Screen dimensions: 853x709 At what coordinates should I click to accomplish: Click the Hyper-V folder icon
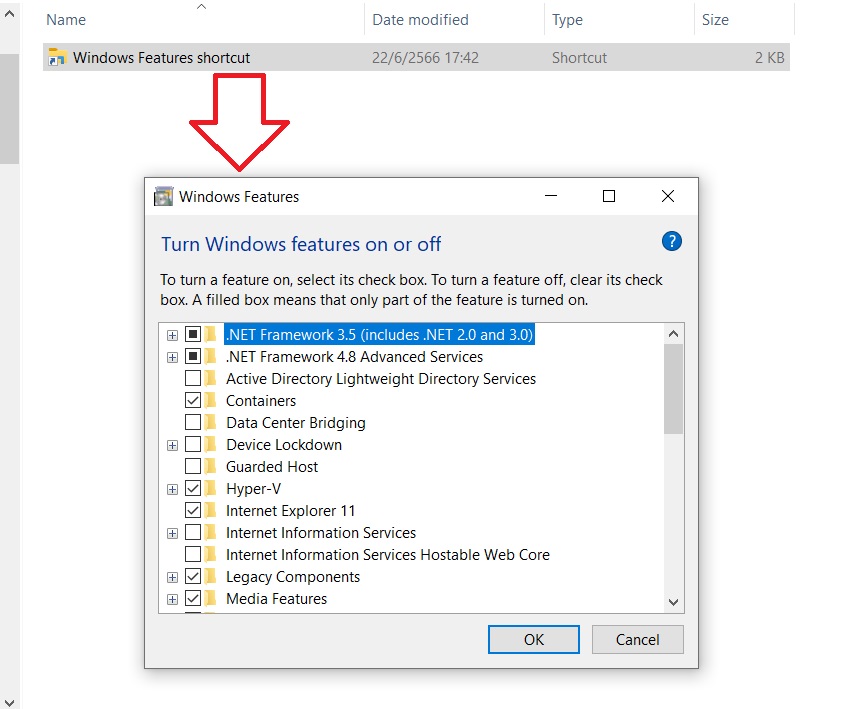click(x=212, y=488)
